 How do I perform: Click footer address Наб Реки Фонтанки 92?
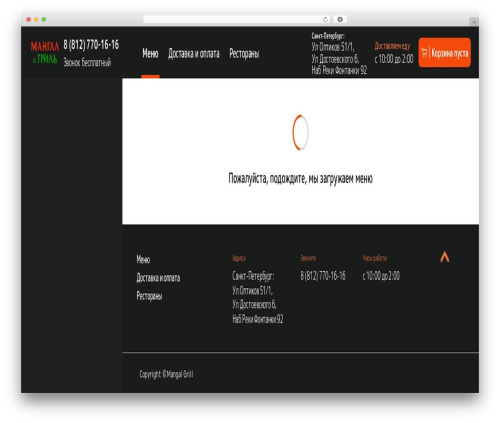pos(258,319)
